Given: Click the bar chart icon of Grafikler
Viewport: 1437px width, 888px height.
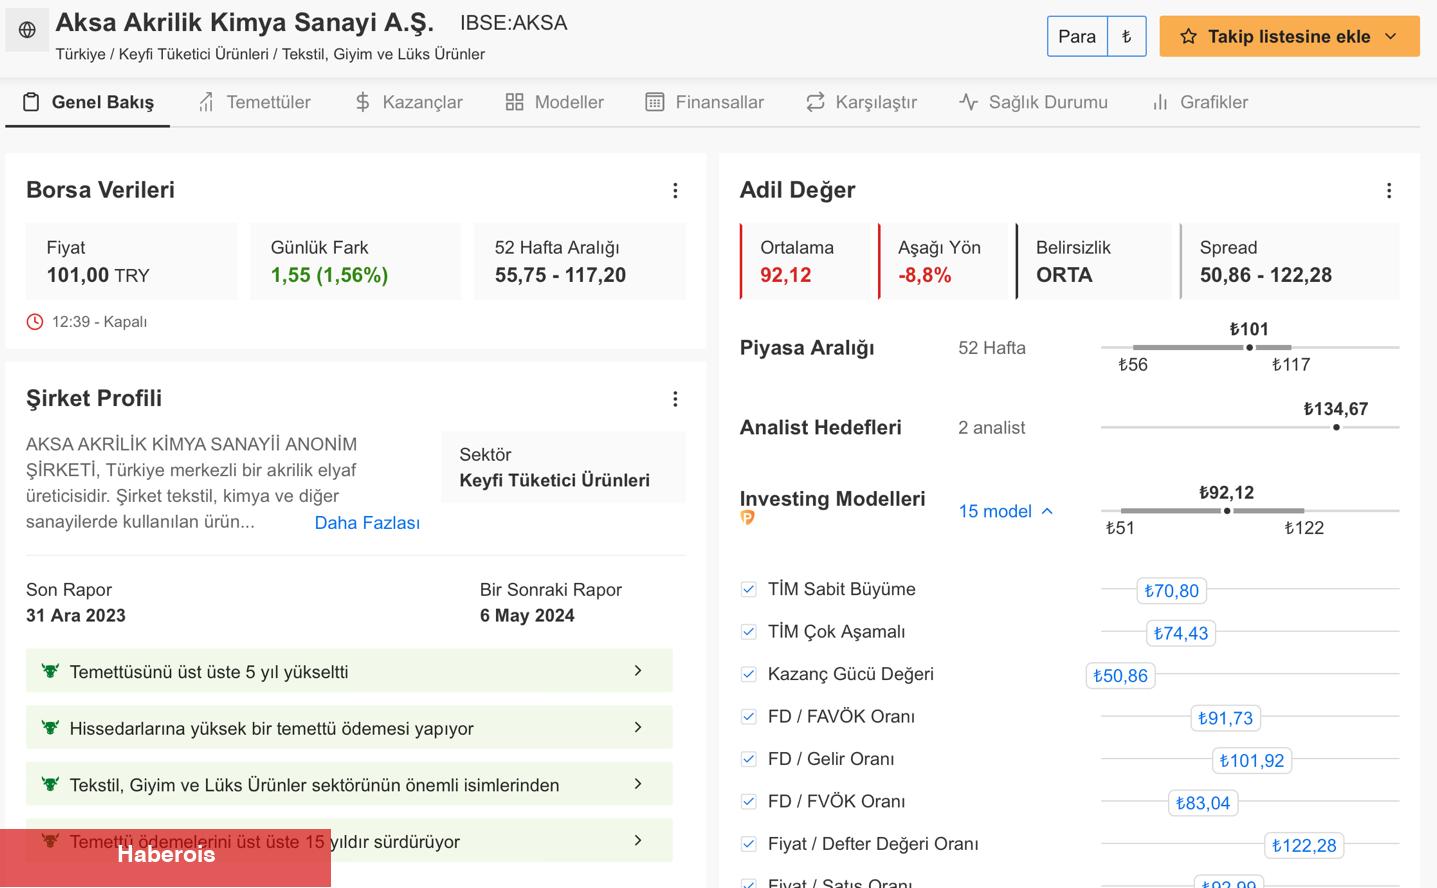Looking at the screenshot, I should click(x=1160, y=102).
